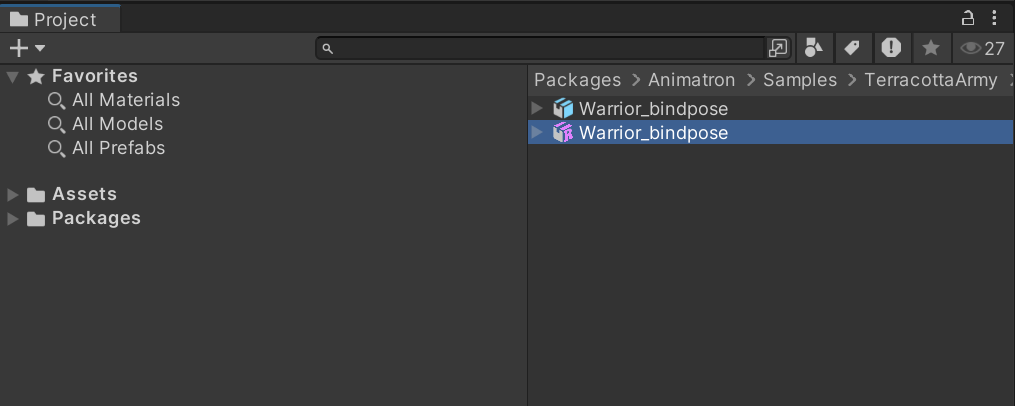Open search in Unity Search window icon
Screen dimensions: 1015x406
[777, 48]
